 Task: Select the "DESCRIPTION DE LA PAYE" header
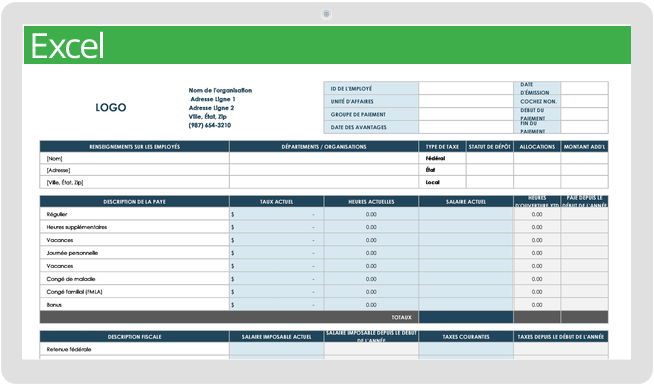click(134, 202)
